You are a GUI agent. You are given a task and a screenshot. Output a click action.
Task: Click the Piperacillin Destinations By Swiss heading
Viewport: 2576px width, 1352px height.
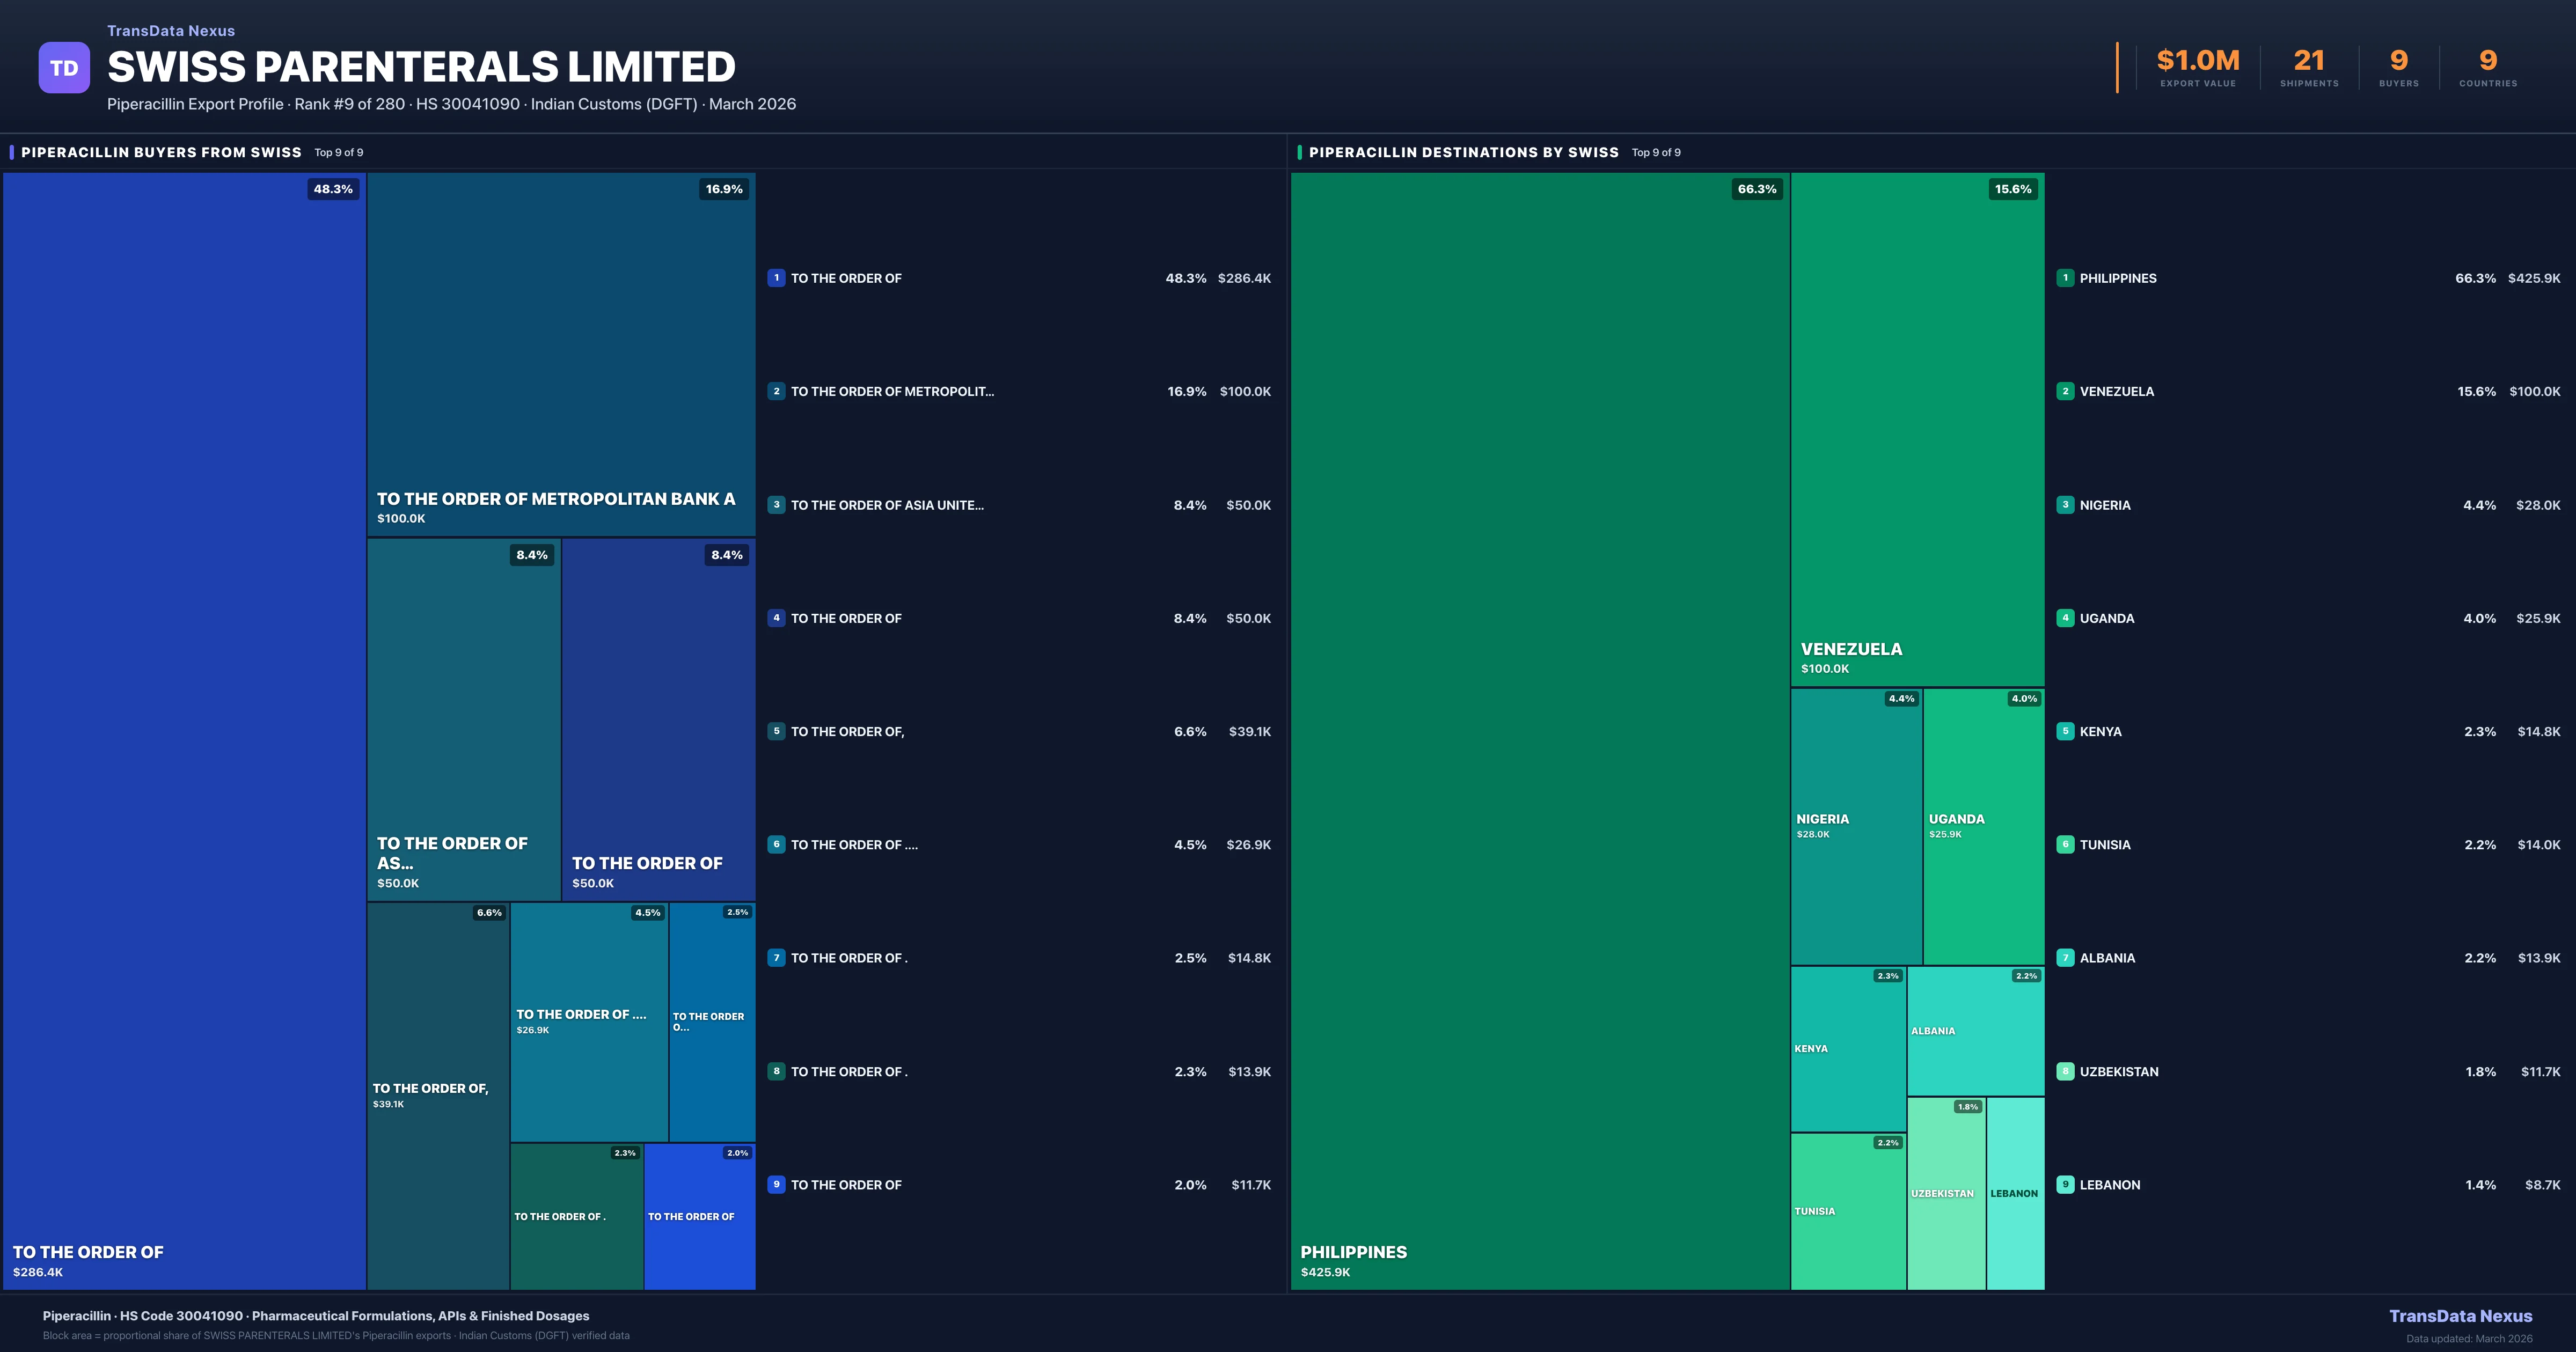tap(1463, 152)
